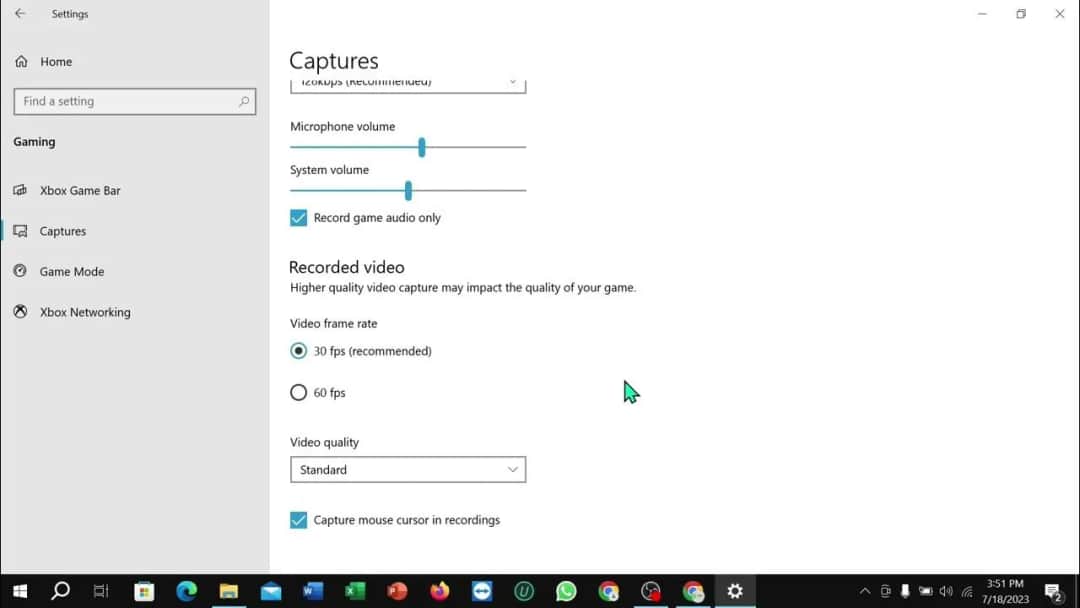Open the Video quality dropdown

click(408, 469)
